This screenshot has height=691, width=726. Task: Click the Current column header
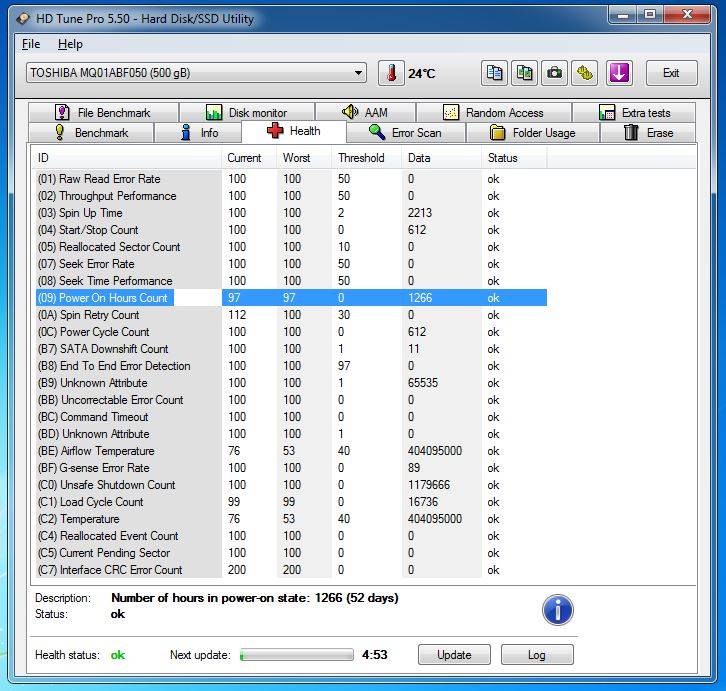click(x=249, y=158)
